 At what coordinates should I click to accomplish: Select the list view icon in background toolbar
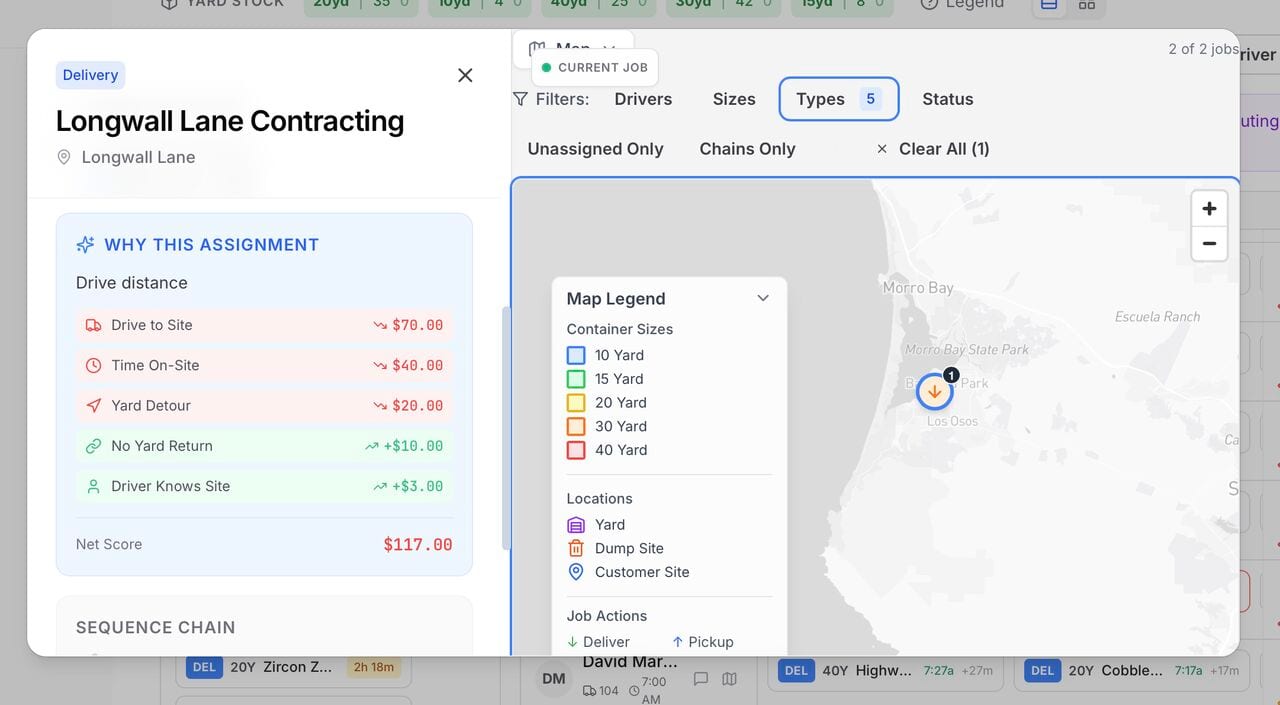1048,5
